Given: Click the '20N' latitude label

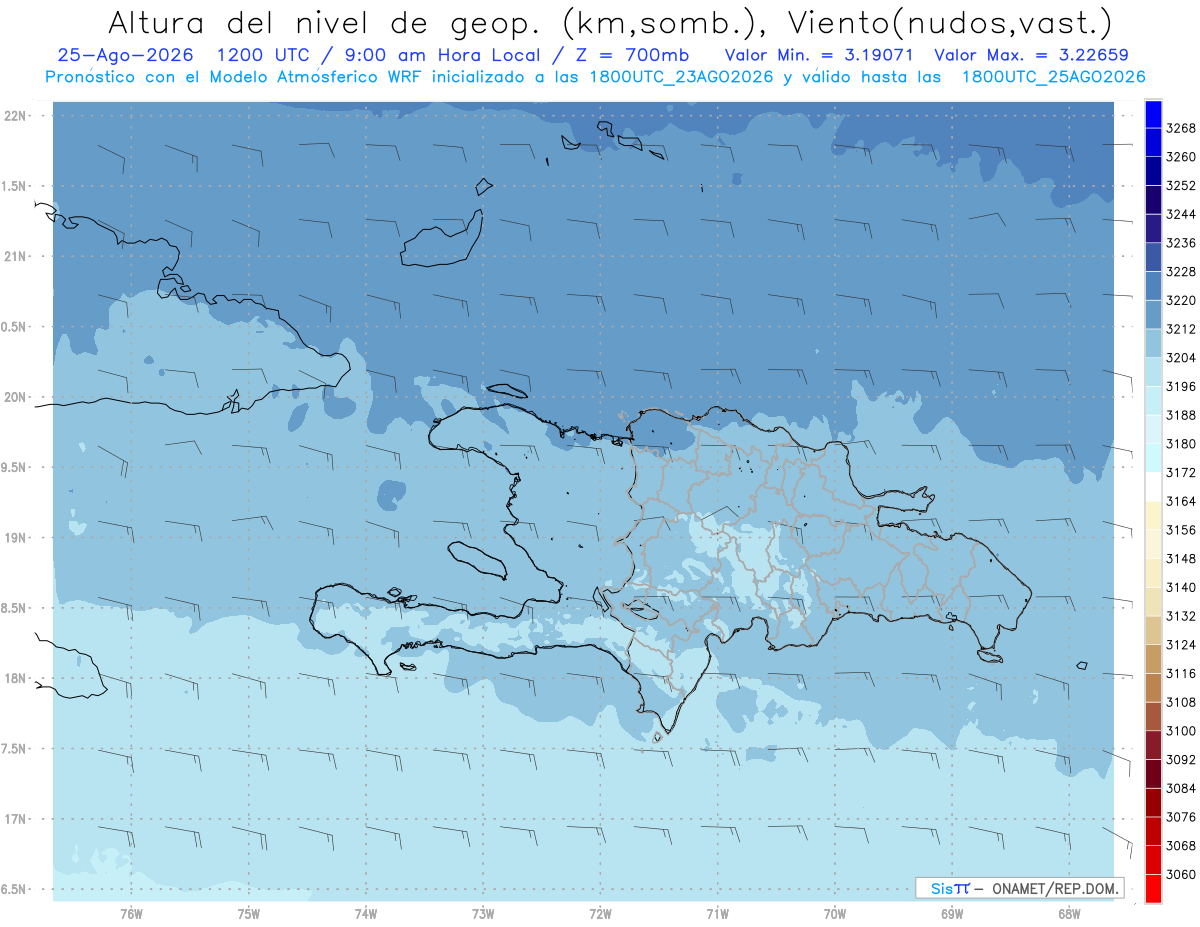Looking at the screenshot, I should 16,397.
